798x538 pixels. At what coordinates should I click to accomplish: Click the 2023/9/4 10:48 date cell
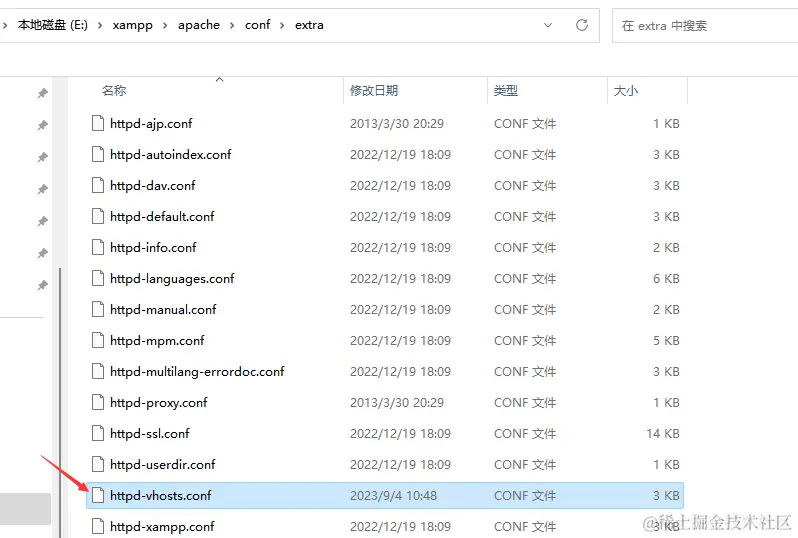tap(393, 495)
